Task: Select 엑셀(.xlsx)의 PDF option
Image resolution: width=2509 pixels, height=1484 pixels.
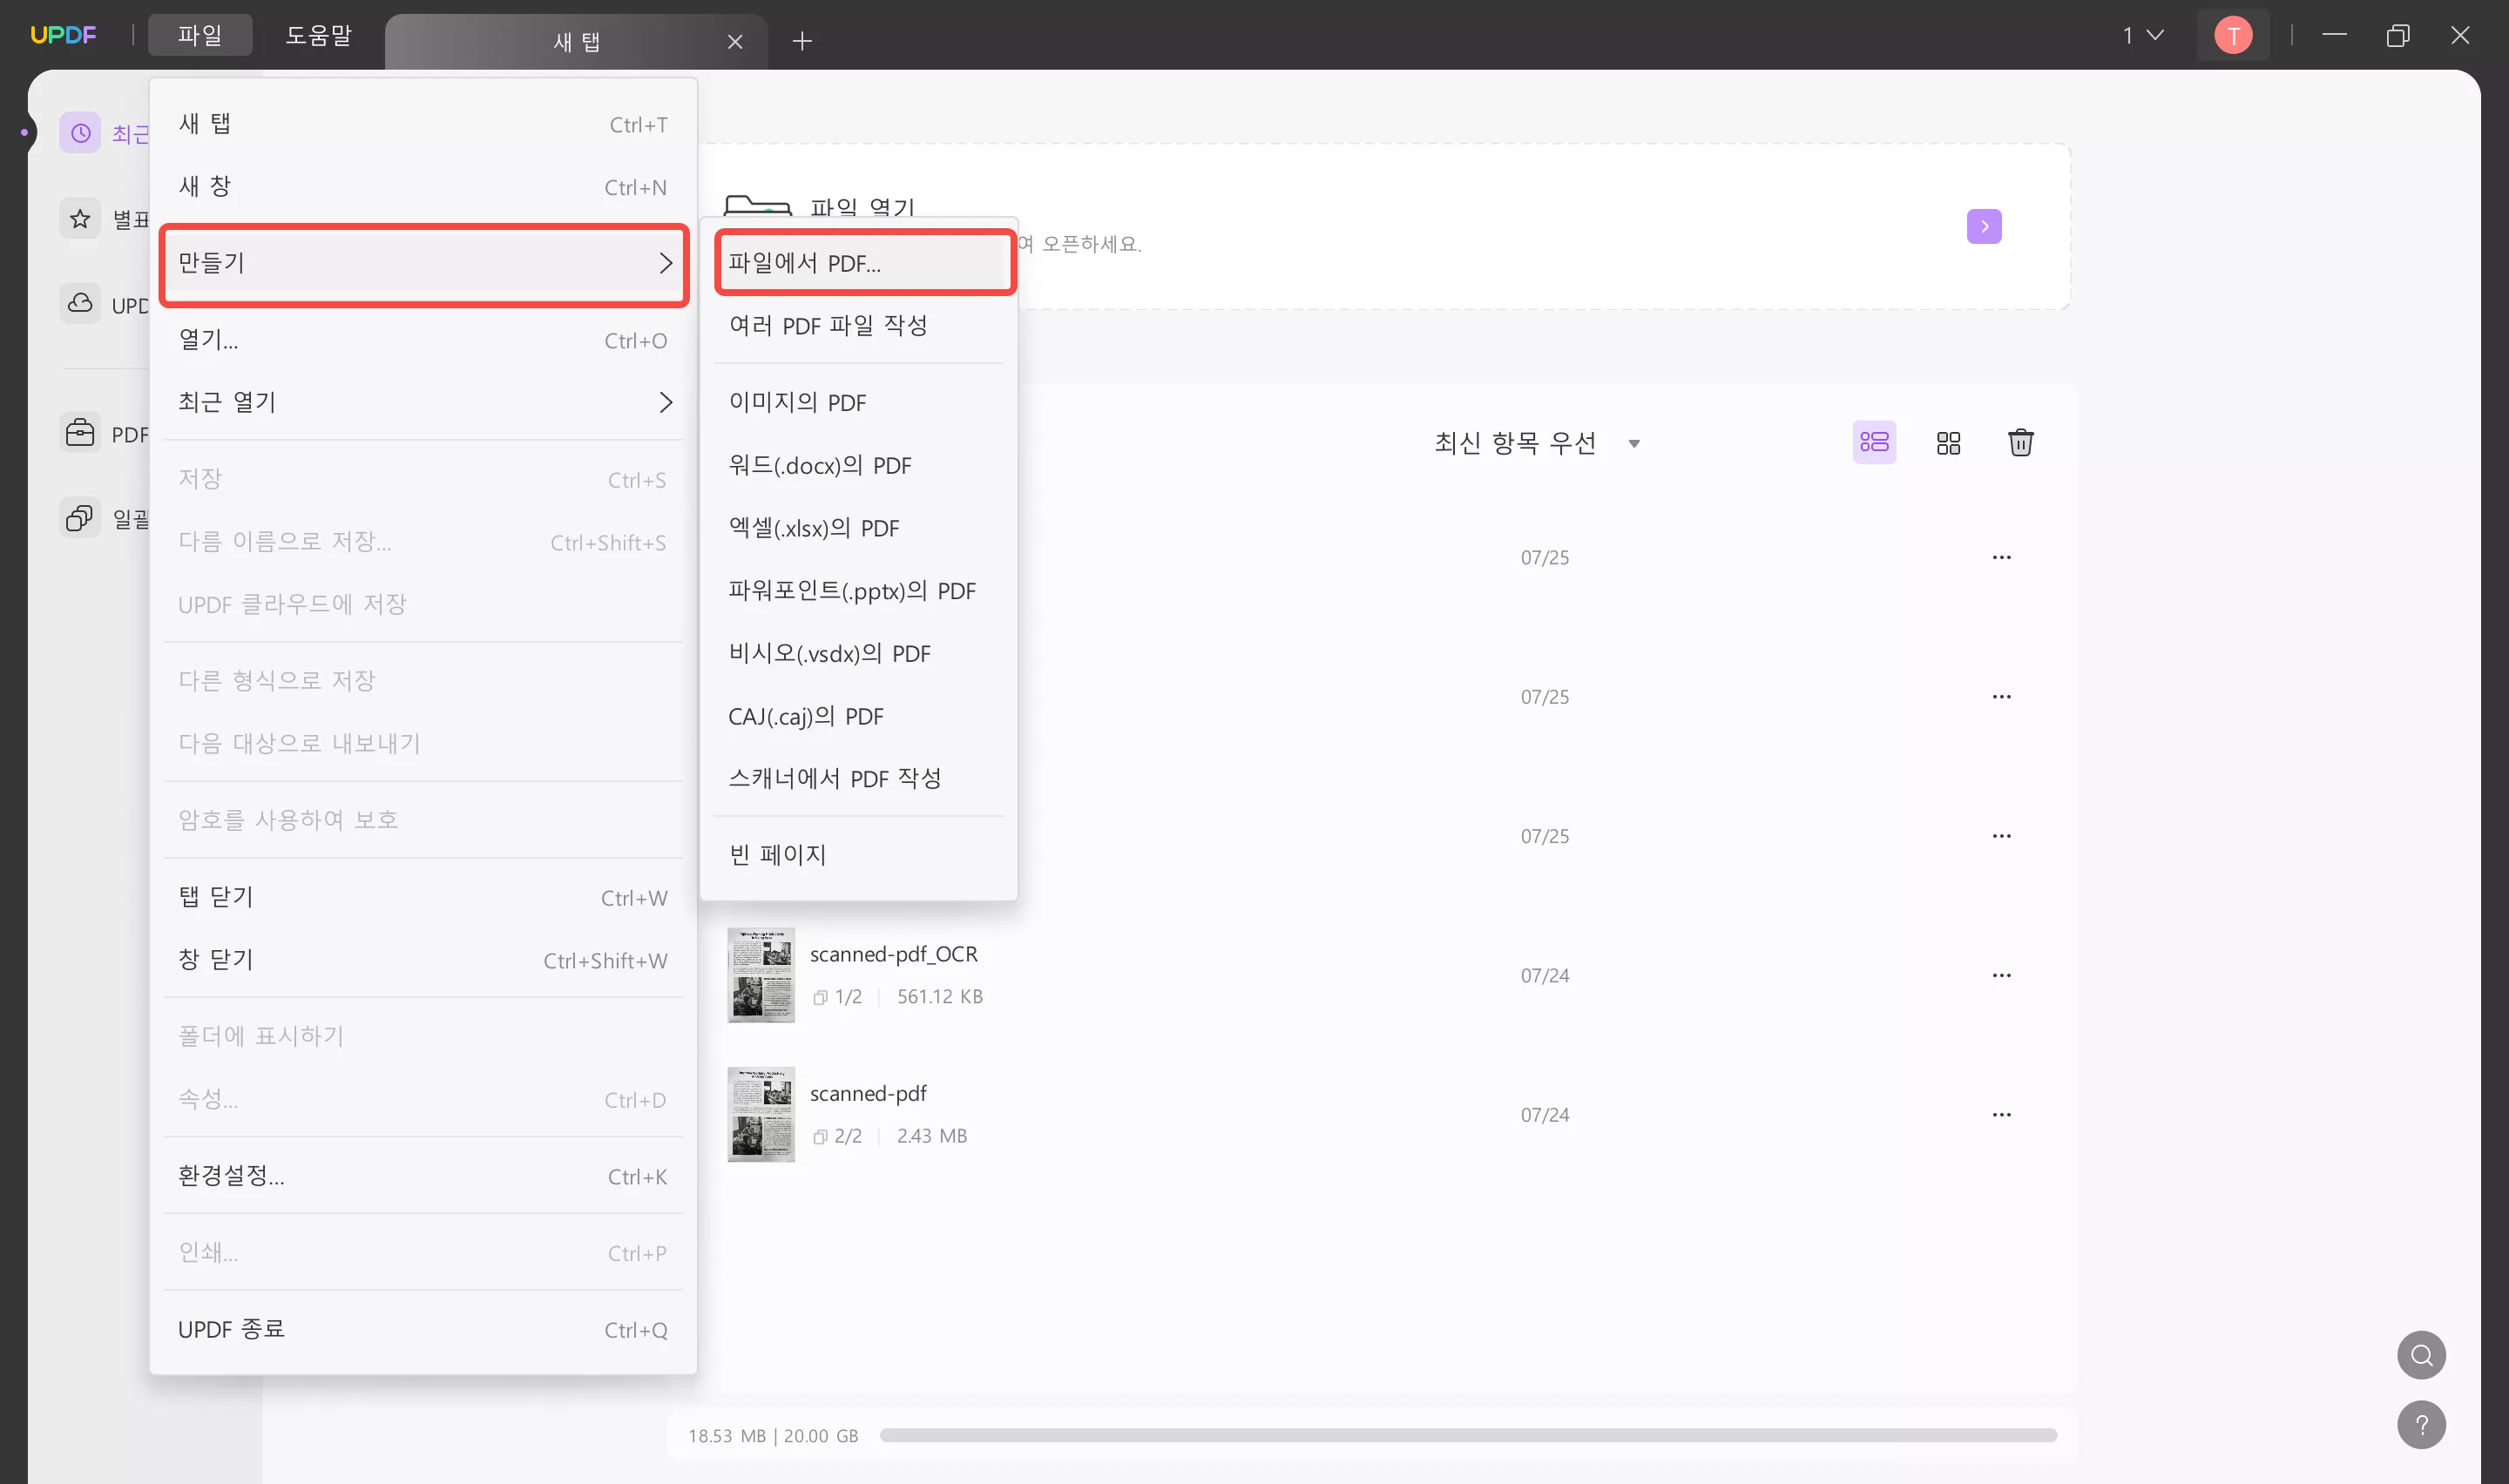Action: (859, 528)
